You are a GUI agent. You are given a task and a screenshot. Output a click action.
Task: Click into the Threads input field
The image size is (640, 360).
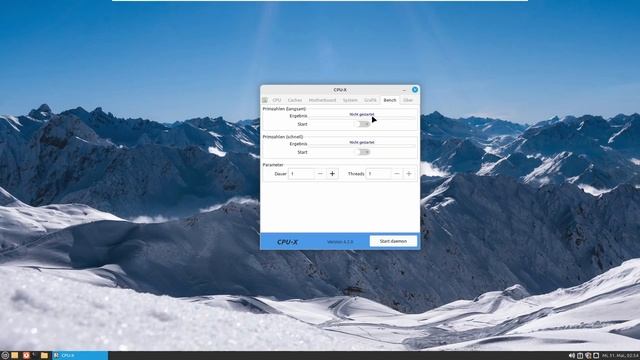[x=378, y=174]
